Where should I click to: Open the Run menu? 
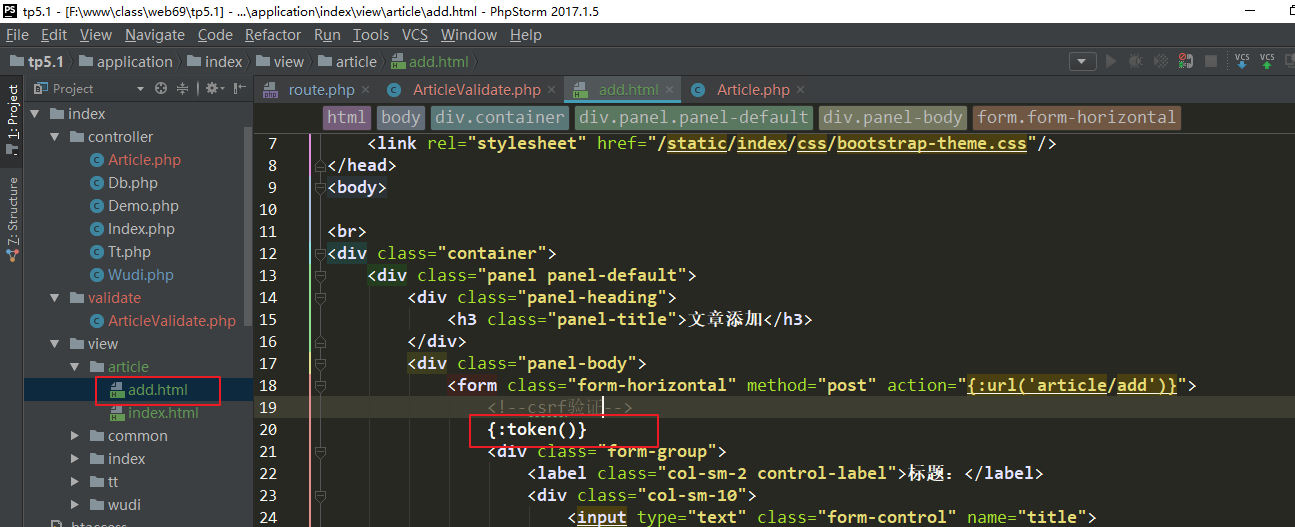327,34
